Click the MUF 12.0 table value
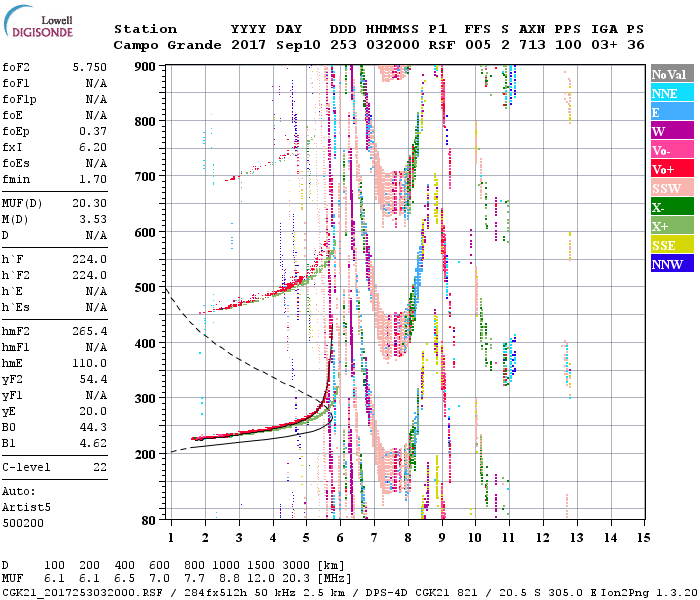The height and width of the screenshot is (600, 700). click(x=261, y=579)
